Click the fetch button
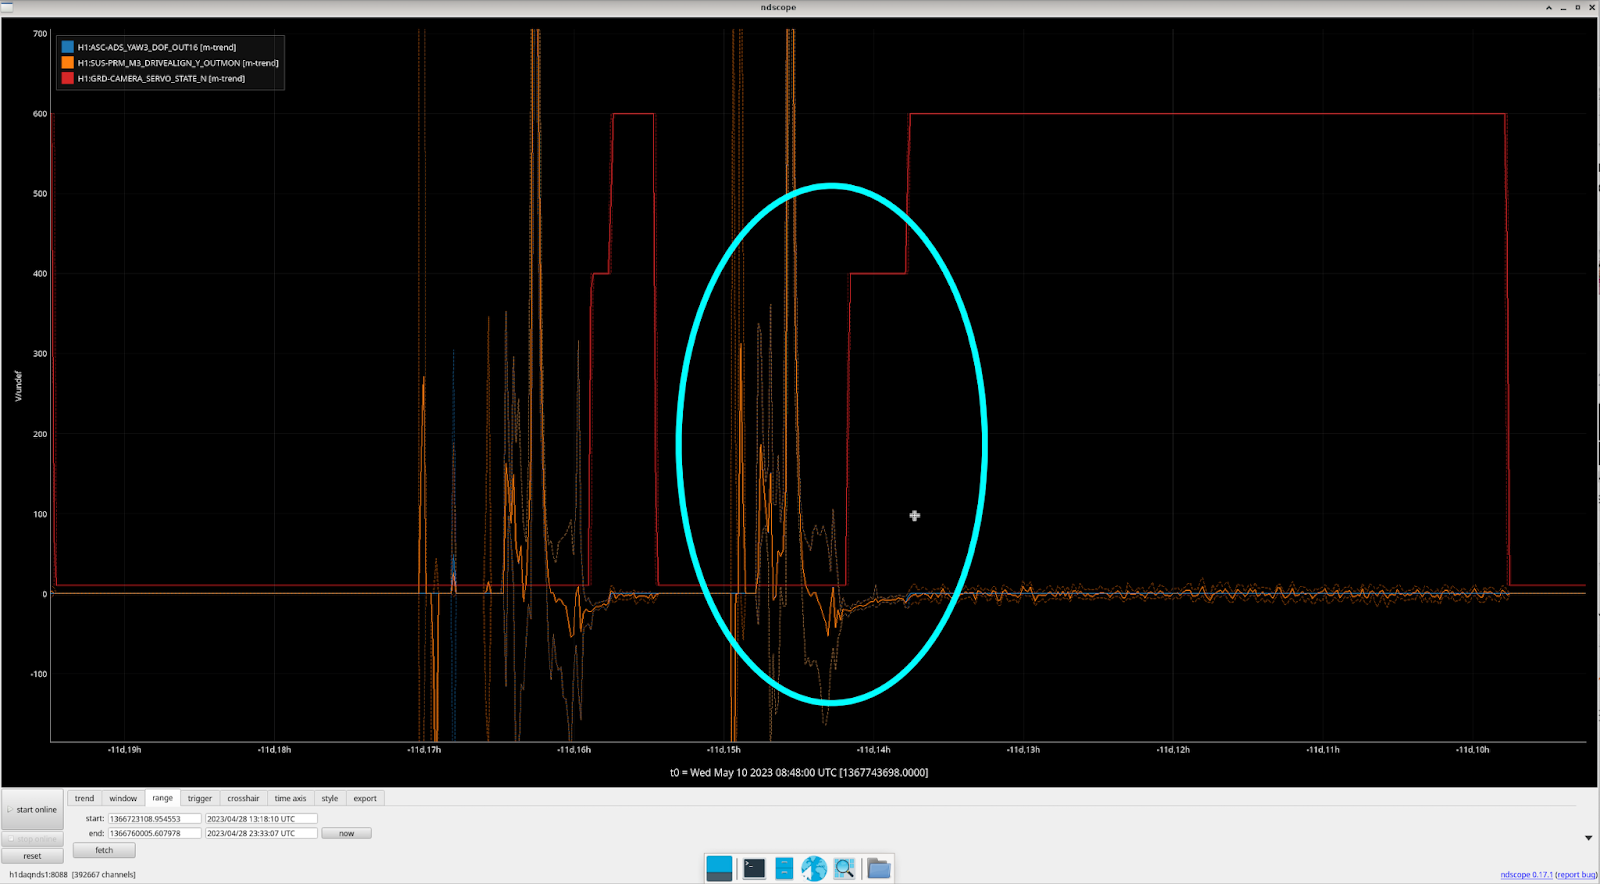The width and height of the screenshot is (1600, 884). 104,850
